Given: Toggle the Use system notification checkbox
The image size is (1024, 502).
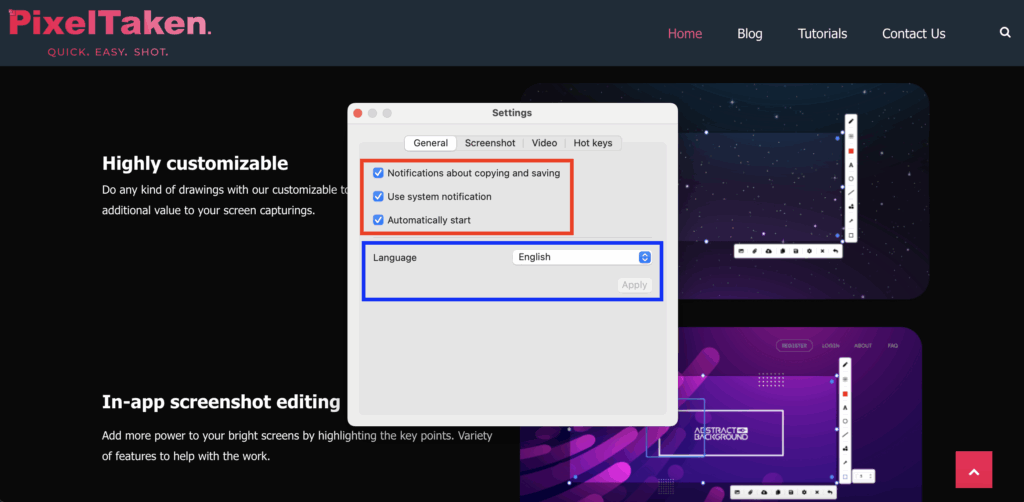Looking at the screenshot, I should tap(378, 196).
